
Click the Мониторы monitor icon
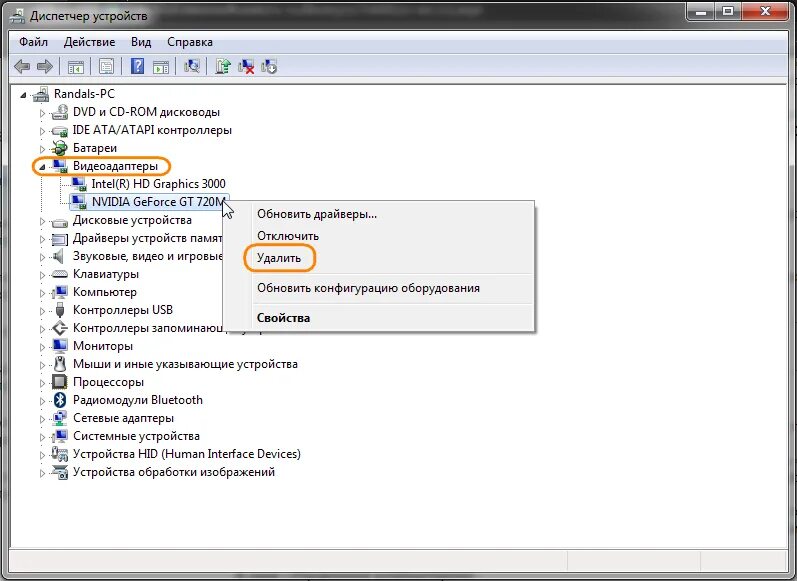(59, 346)
